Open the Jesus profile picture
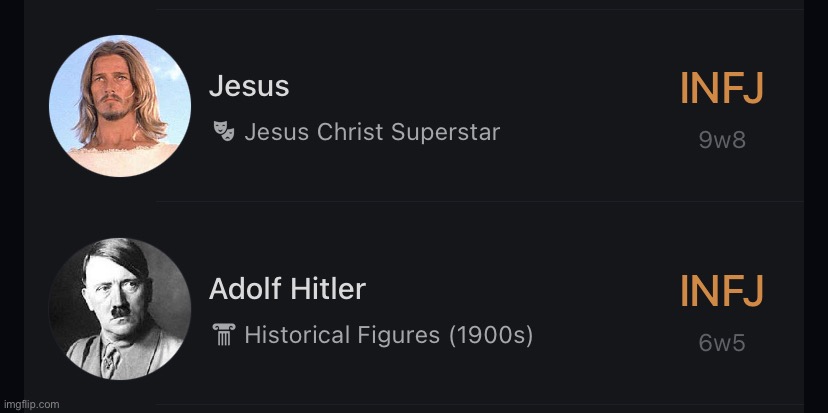This screenshot has height=413, width=828. (x=120, y=106)
